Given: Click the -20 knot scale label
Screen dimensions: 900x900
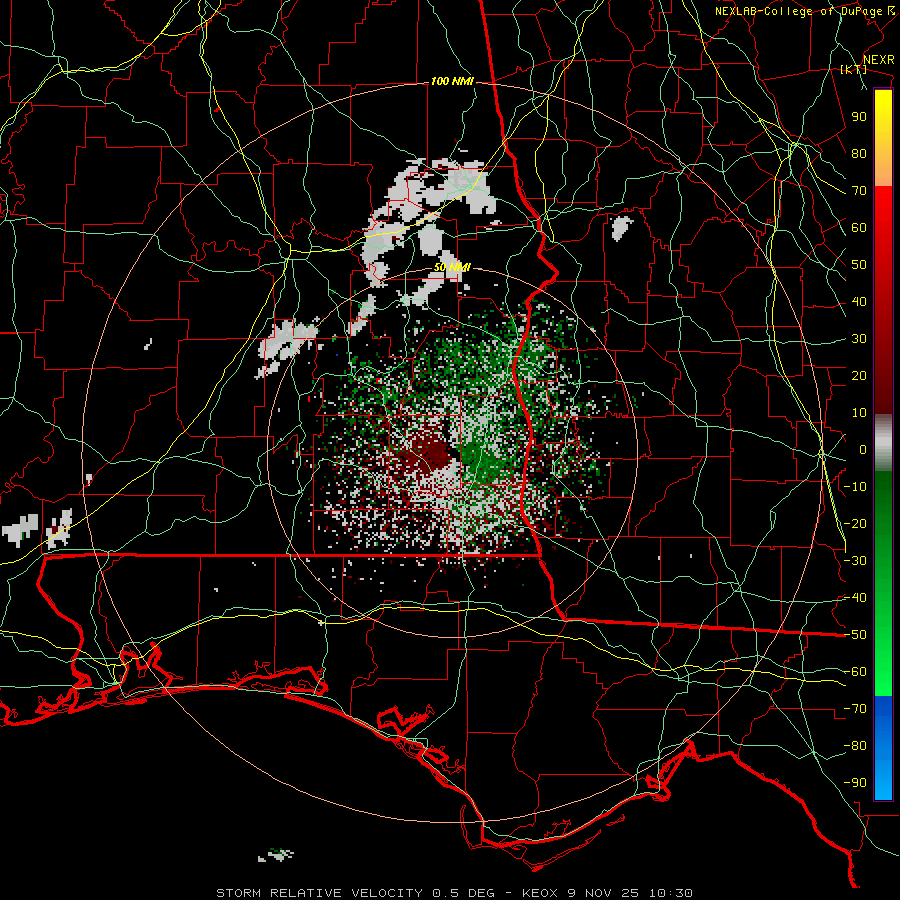Looking at the screenshot, I should 855,524.
